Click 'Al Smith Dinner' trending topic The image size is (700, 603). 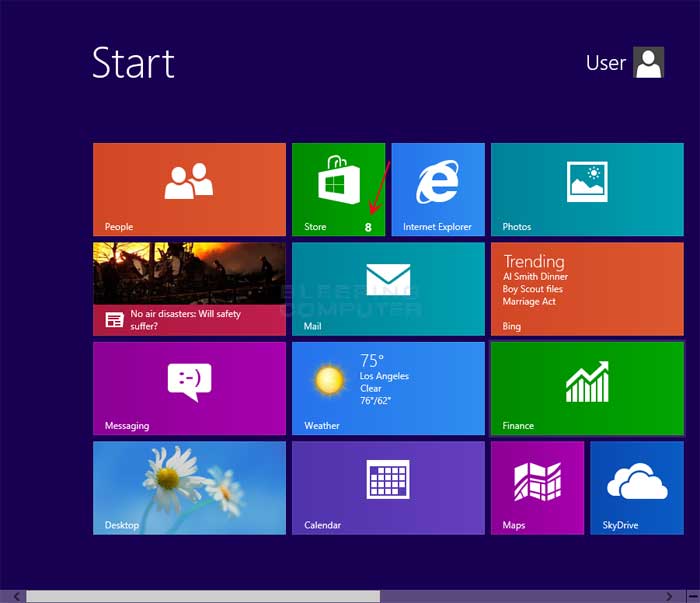pyautogui.click(x=535, y=277)
